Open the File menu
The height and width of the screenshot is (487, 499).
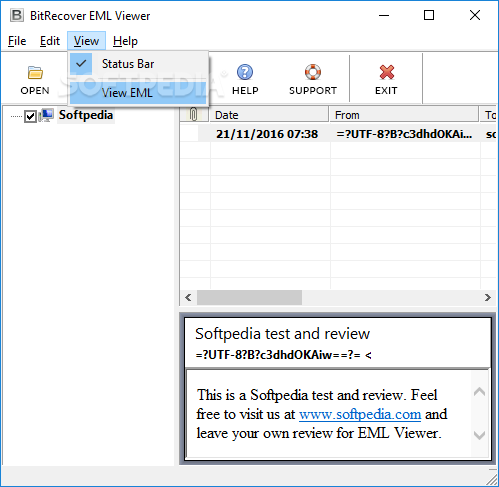[17, 41]
